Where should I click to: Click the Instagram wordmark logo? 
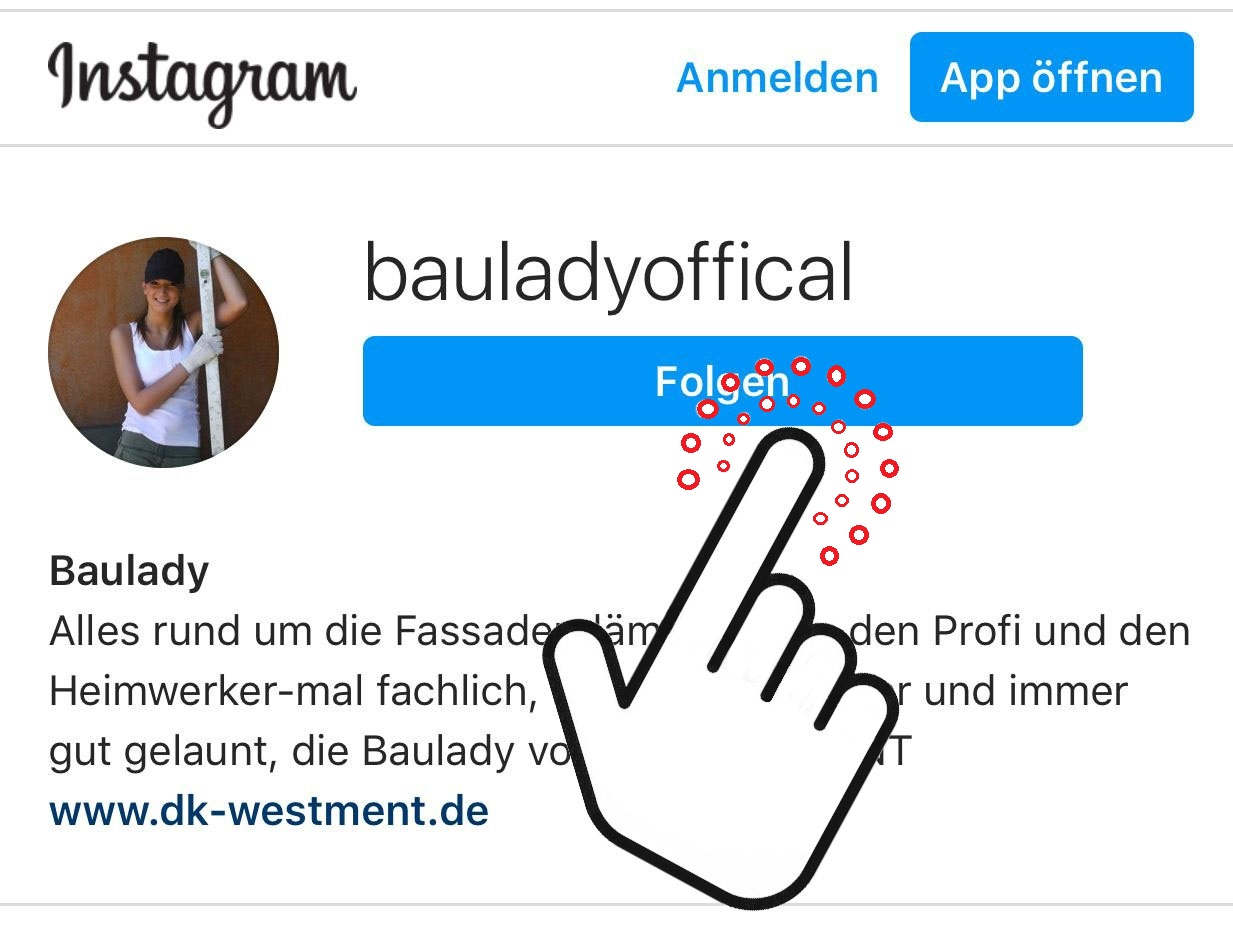(x=202, y=80)
